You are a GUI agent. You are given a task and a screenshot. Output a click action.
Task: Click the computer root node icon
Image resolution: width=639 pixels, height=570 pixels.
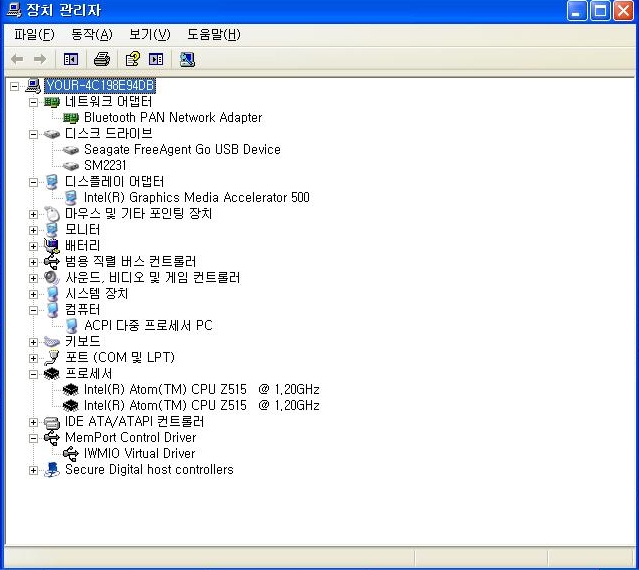click(33, 86)
